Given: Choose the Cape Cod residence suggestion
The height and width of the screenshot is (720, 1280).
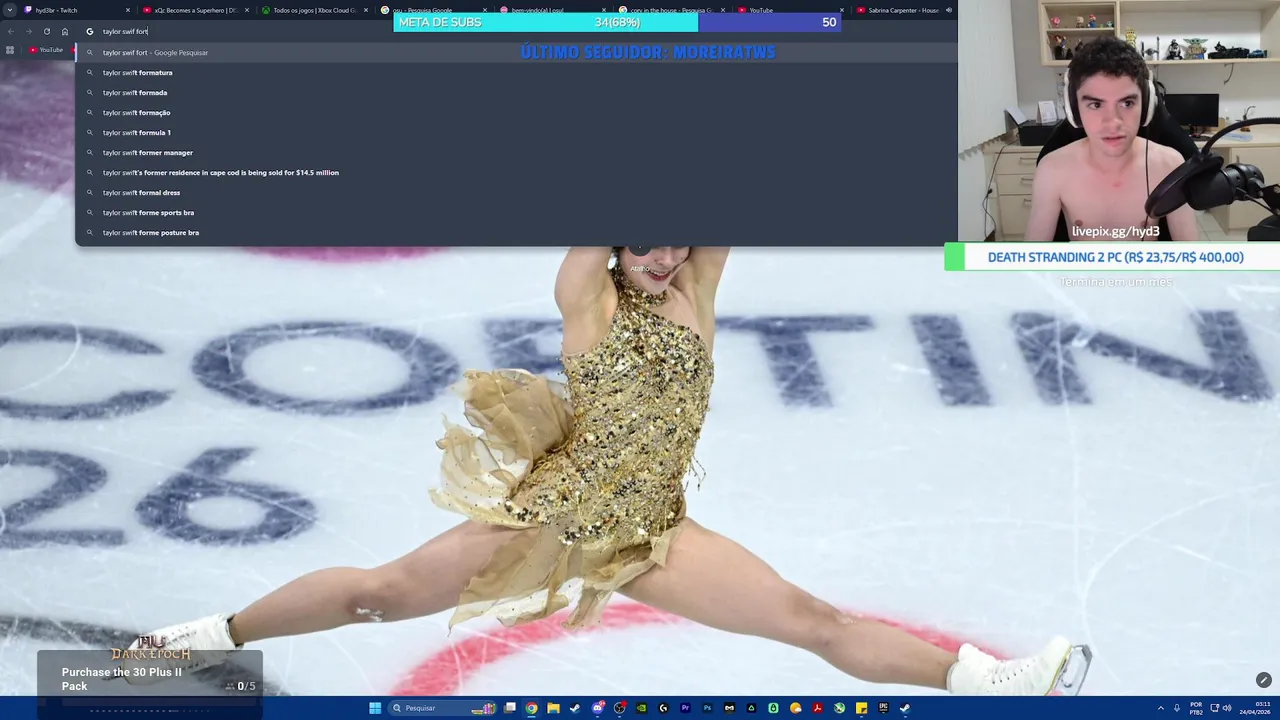Looking at the screenshot, I should (516, 172).
